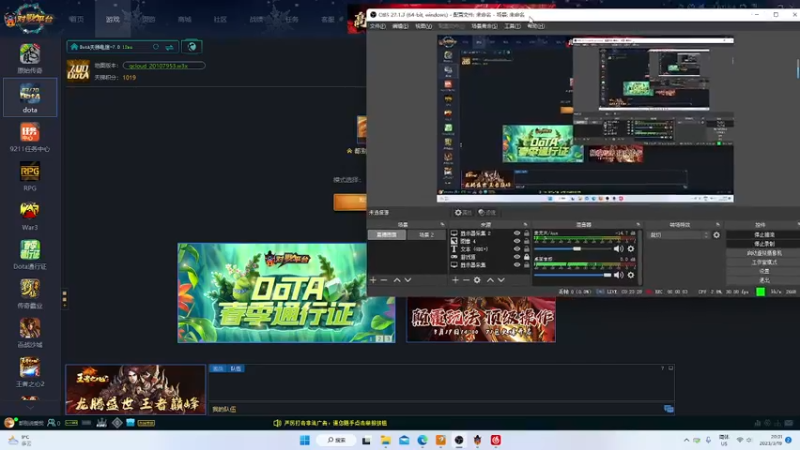Toggle visibility of the text (GDI+) source

click(x=517, y=249)
